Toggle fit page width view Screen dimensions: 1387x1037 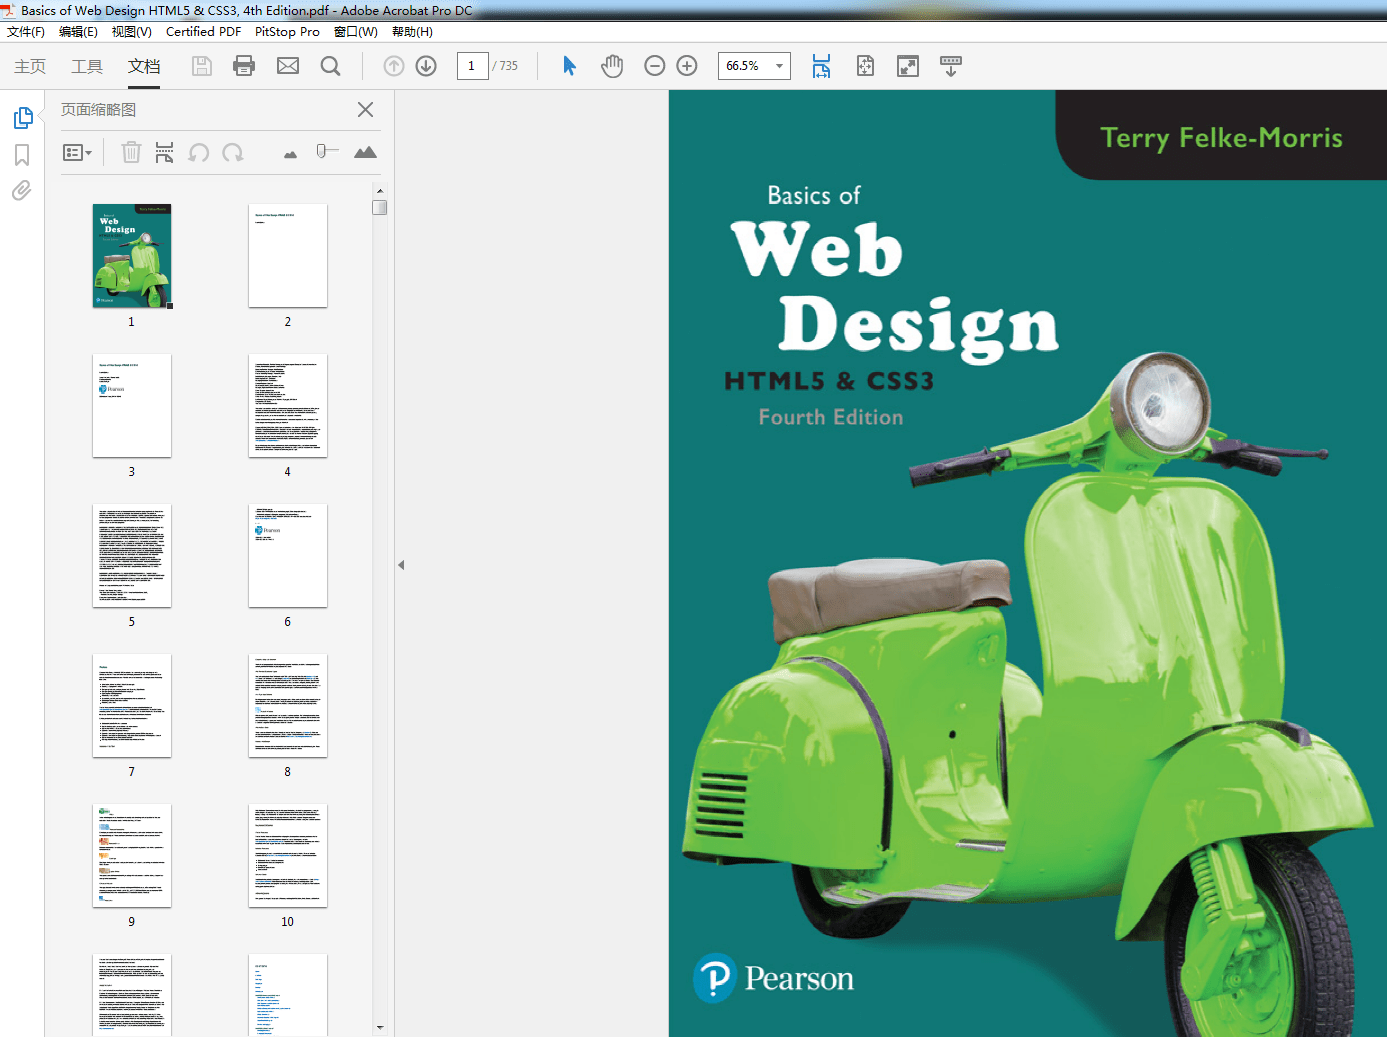click(x=821, y=66)
